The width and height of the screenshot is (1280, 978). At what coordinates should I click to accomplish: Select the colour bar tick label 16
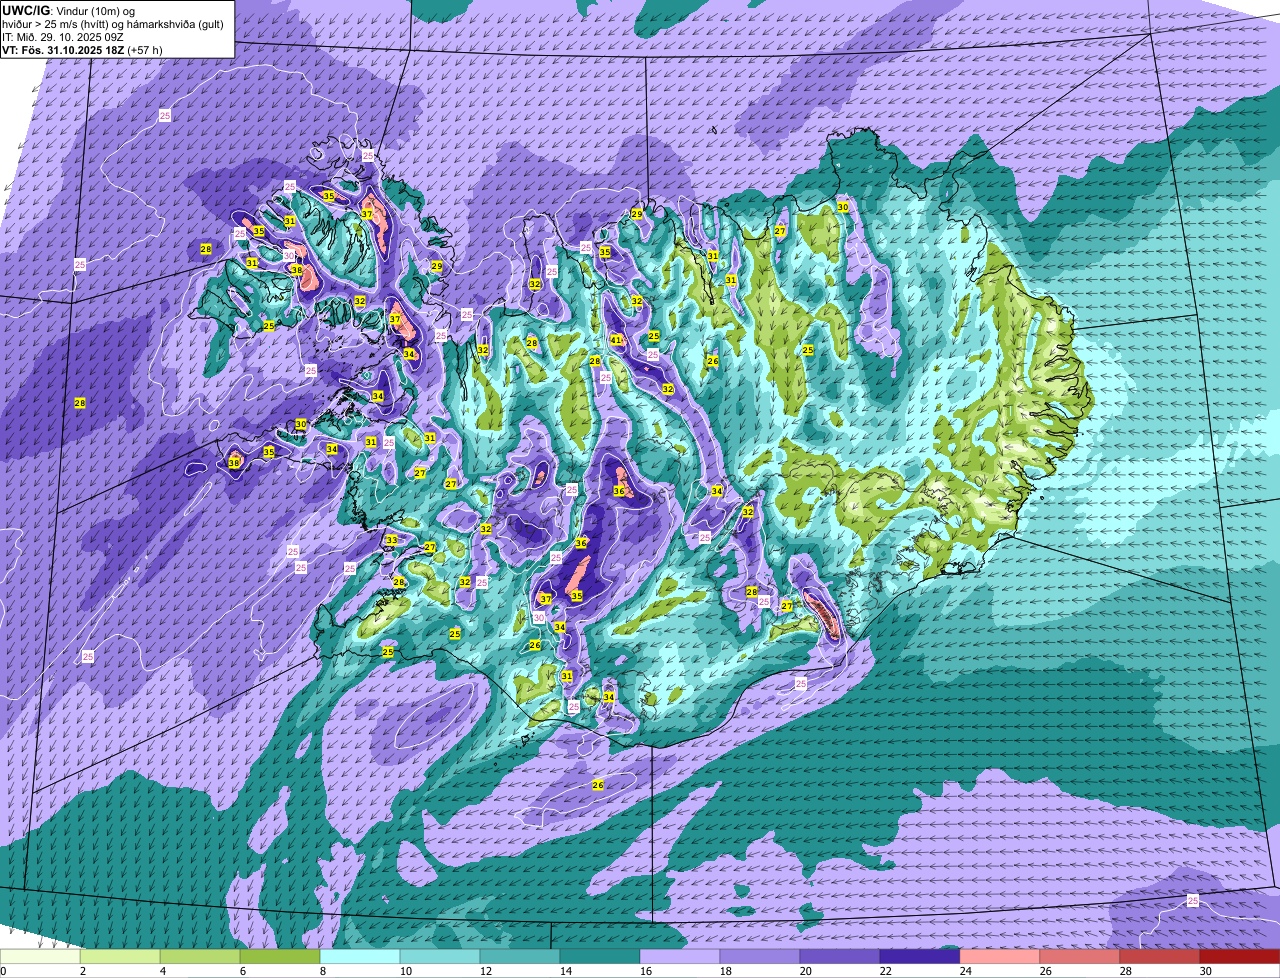click(x=646, y=971)
